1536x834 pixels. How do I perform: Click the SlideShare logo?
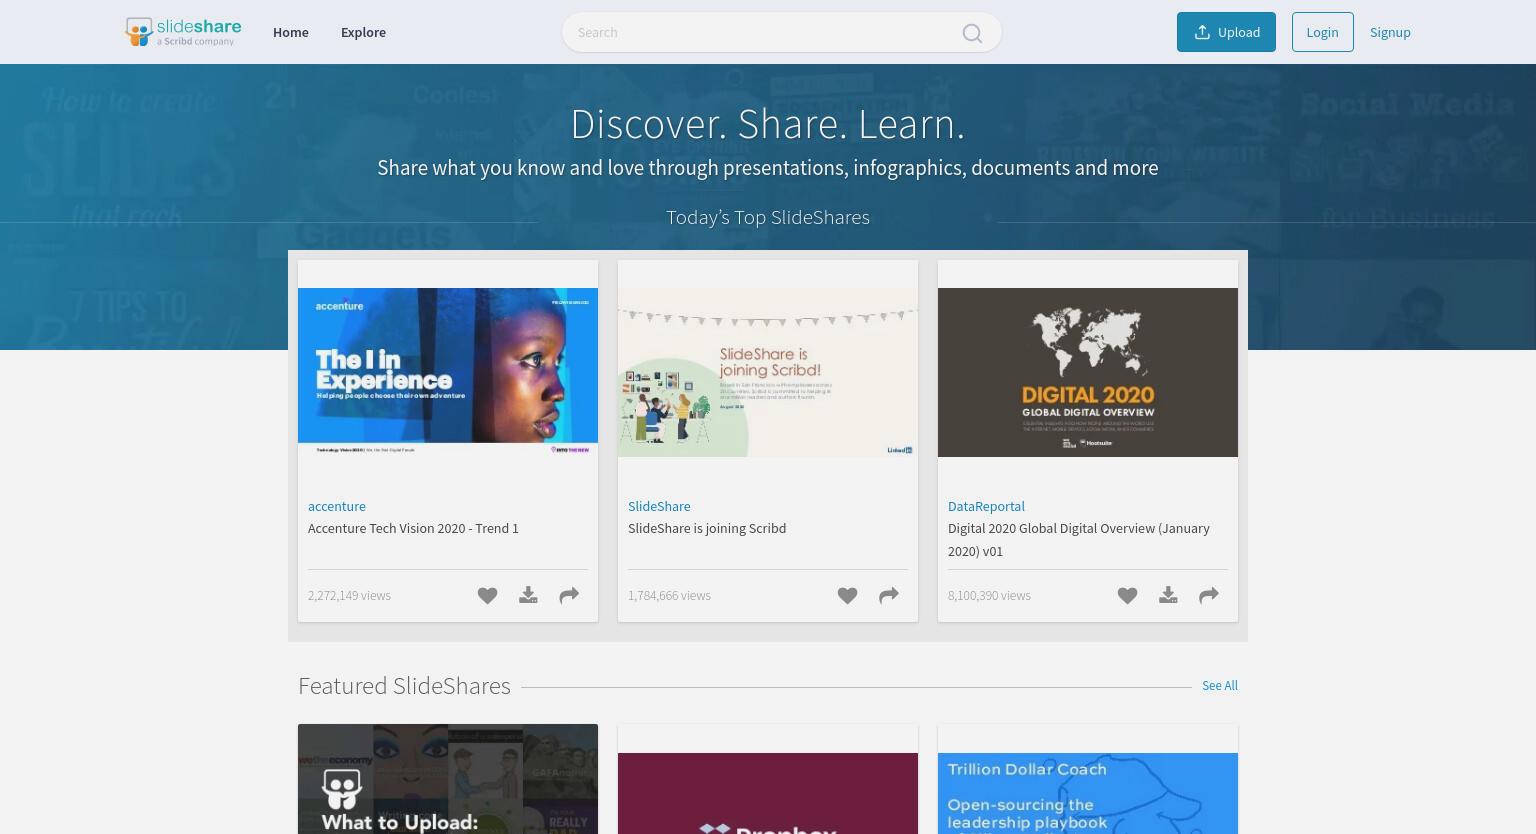tap(183, 32)
